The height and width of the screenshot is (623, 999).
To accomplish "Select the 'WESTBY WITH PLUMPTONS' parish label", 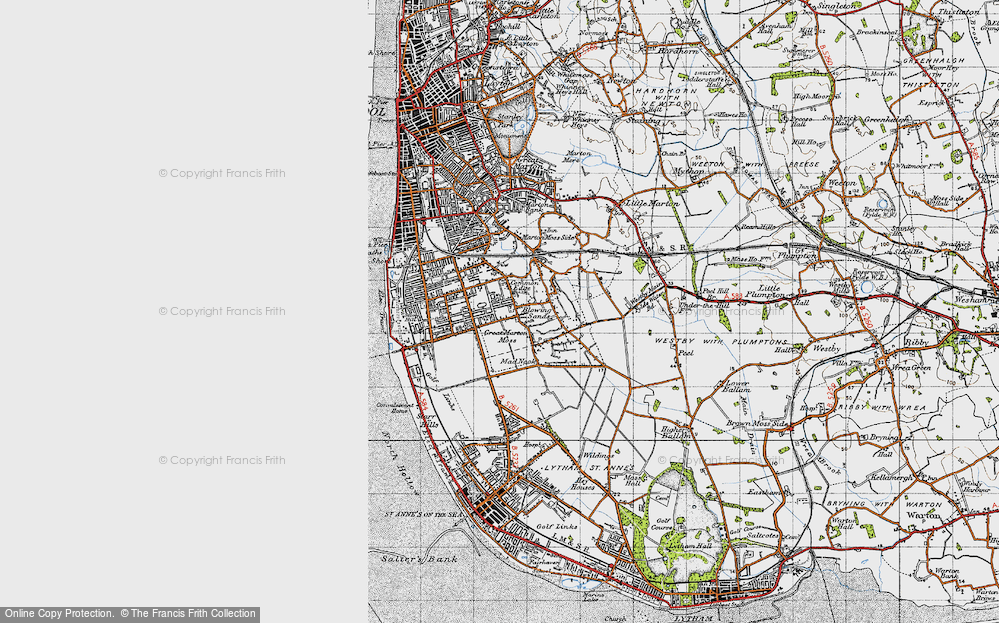I will pos(722,341).
